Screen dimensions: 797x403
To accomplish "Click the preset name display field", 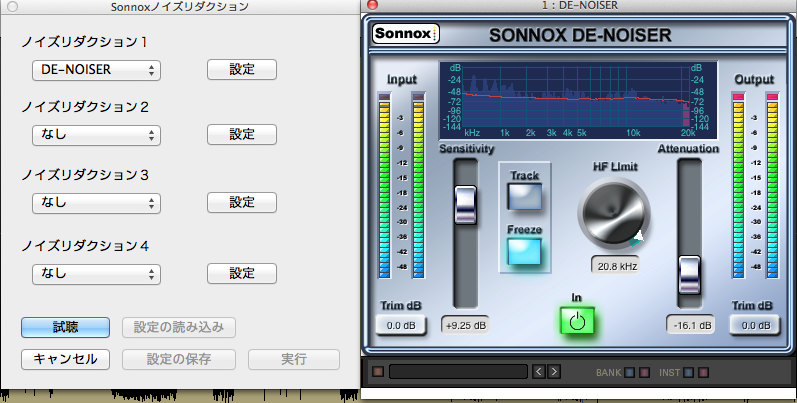I will point(458,371).
